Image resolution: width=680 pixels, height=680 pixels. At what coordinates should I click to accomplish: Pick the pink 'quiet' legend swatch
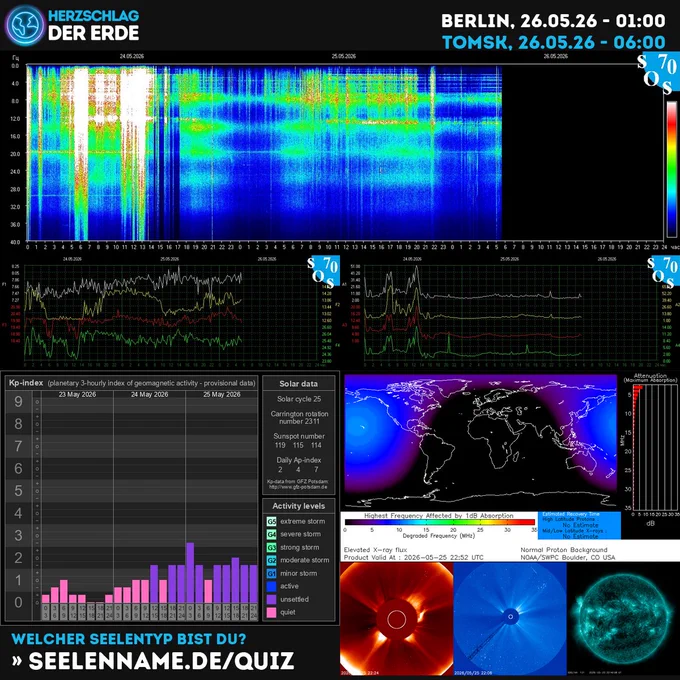(271, 612)
